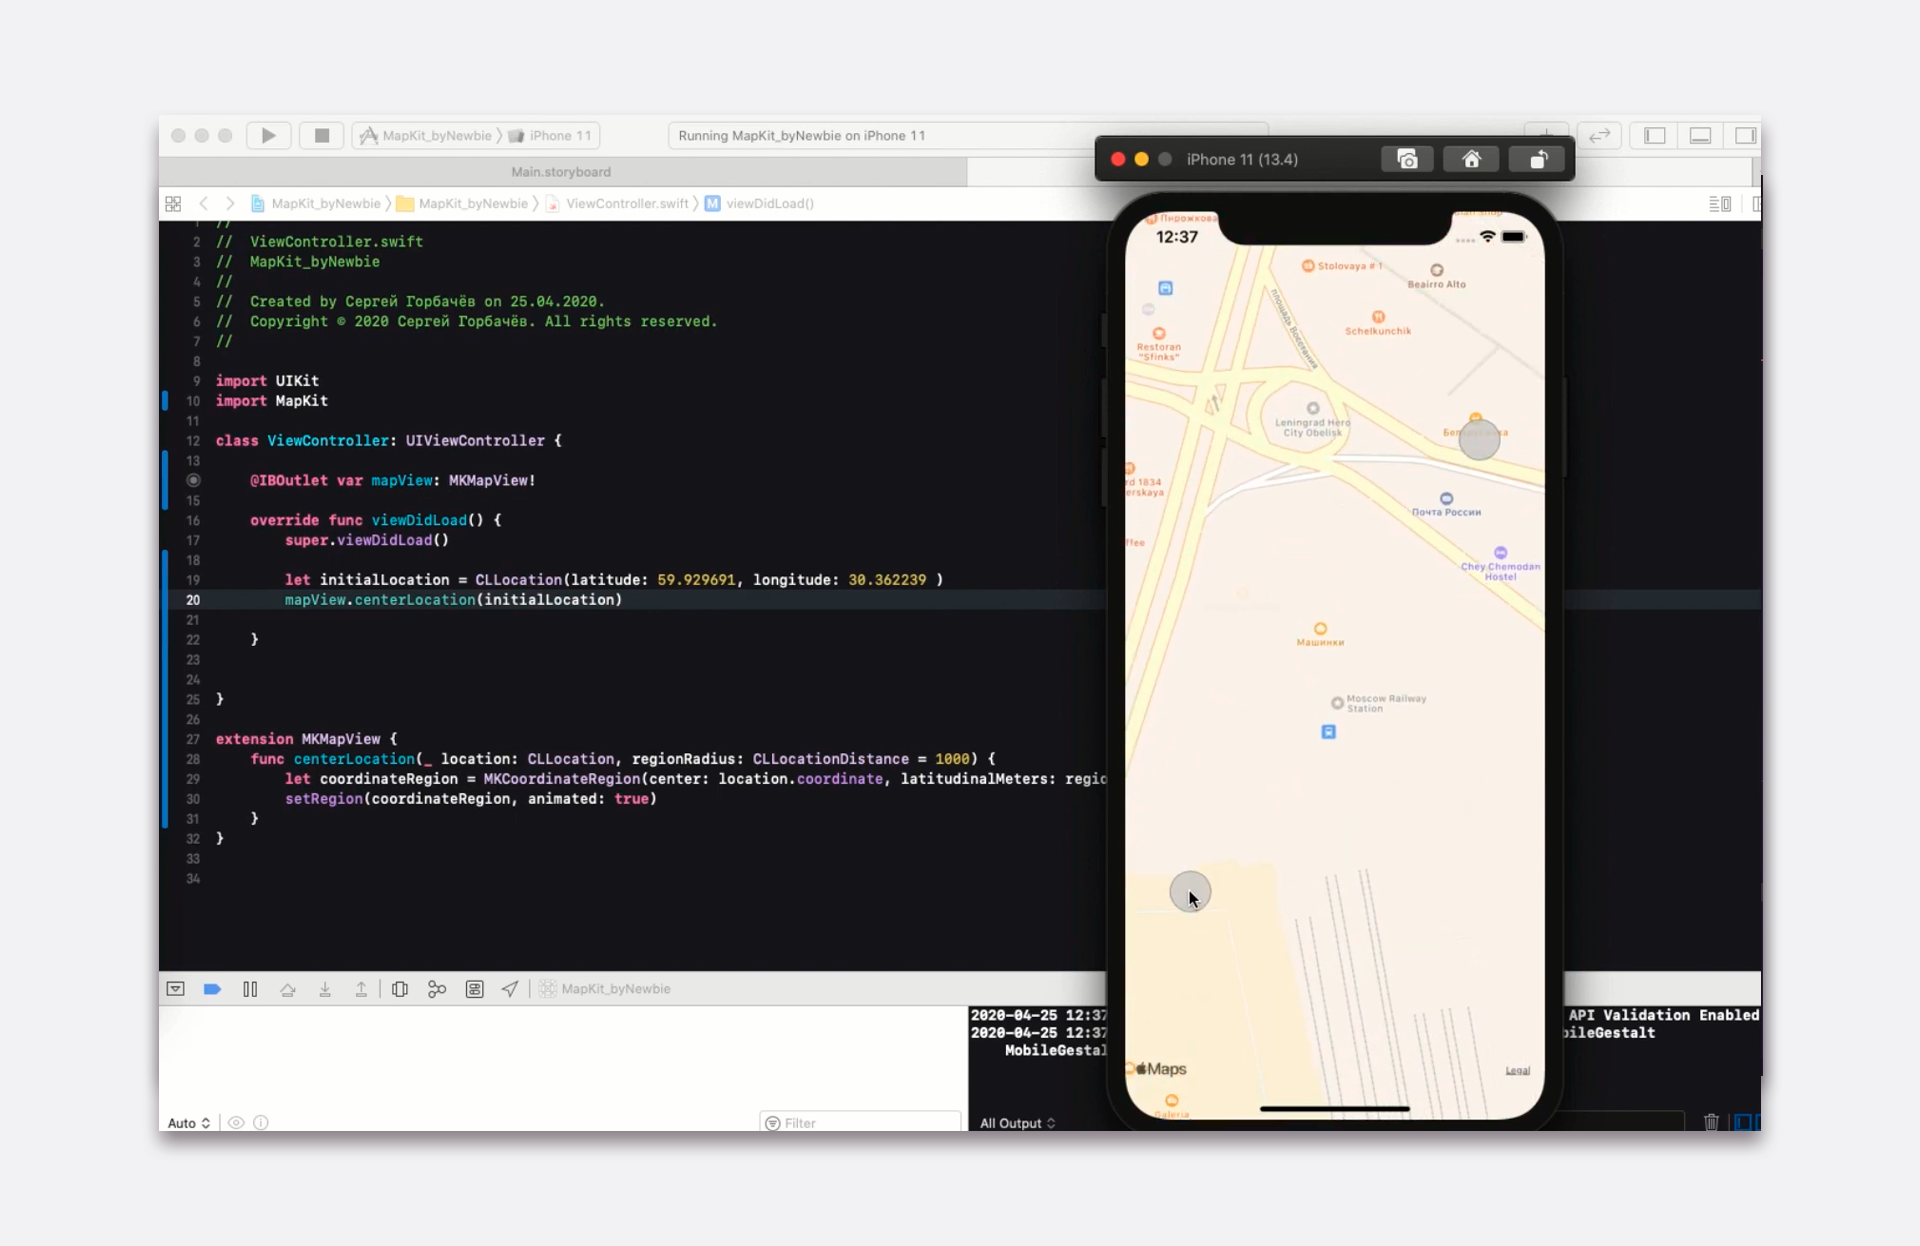Hide the debug area with toggle icon
The height and width of the screenshot is (1246, 1920).
coord(175,989)
